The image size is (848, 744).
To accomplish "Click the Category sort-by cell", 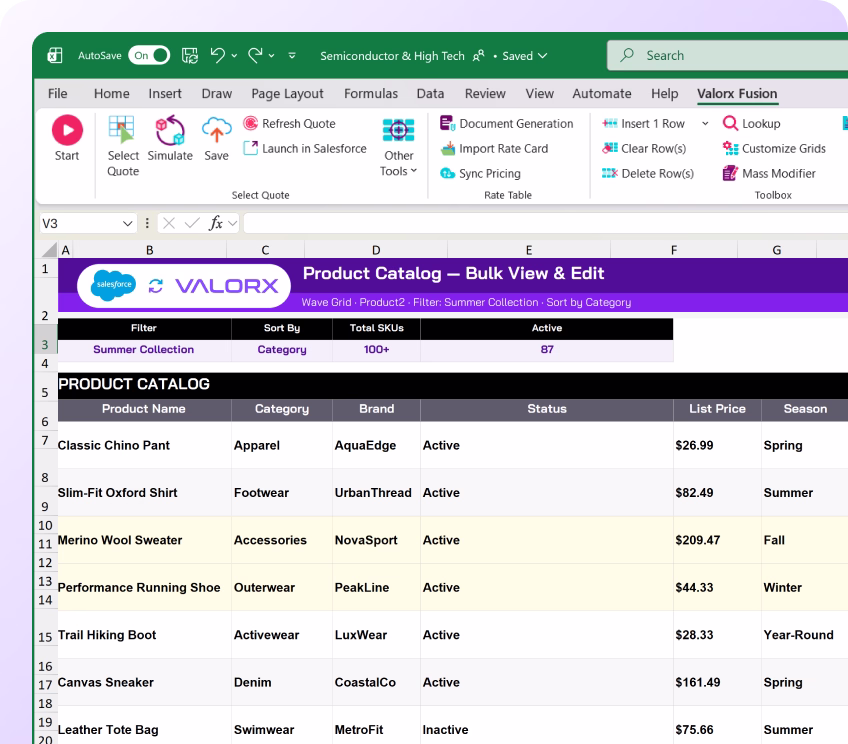I will (282, 349).
